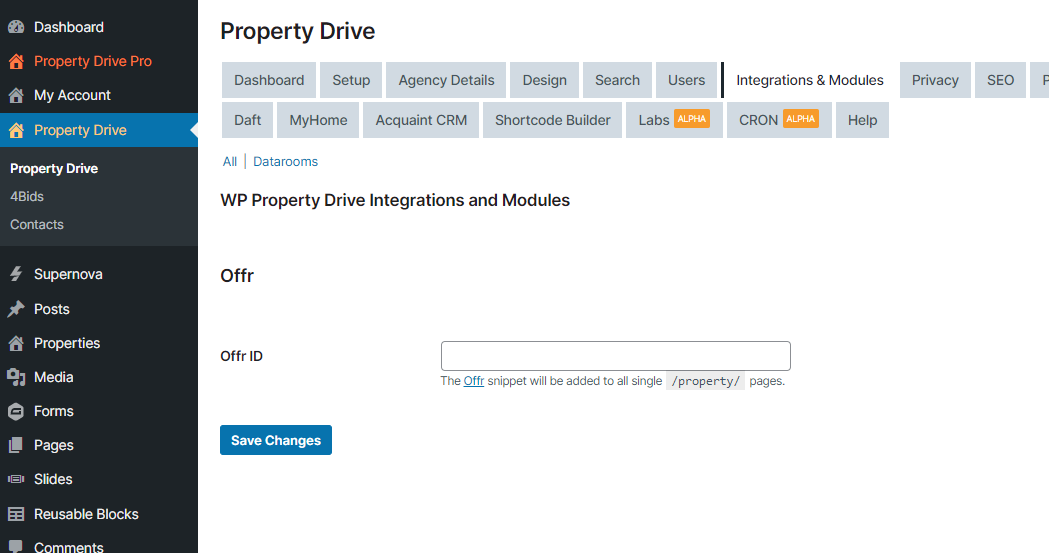Click the Slides icon in sidebar
The width and height of the screenshot is (1049, 553).
tap(16, 479)
